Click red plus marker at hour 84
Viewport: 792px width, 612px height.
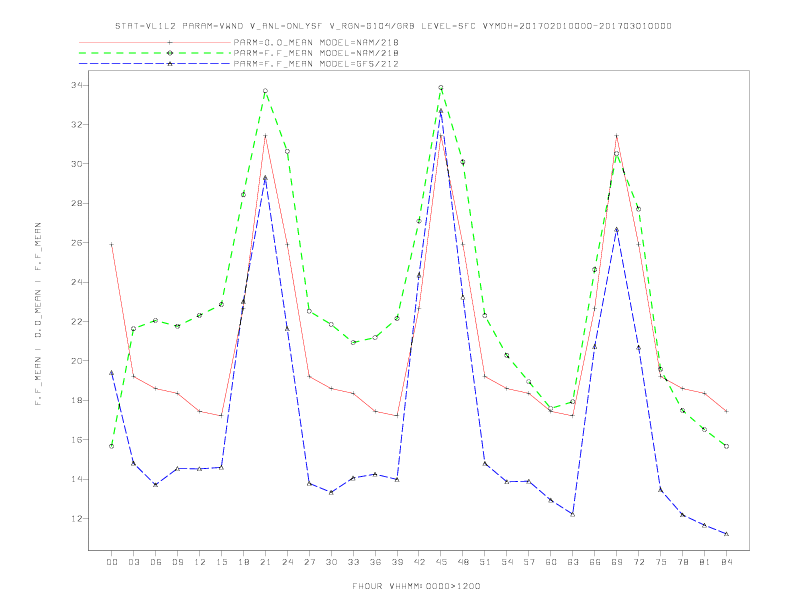tap(726, 412)
